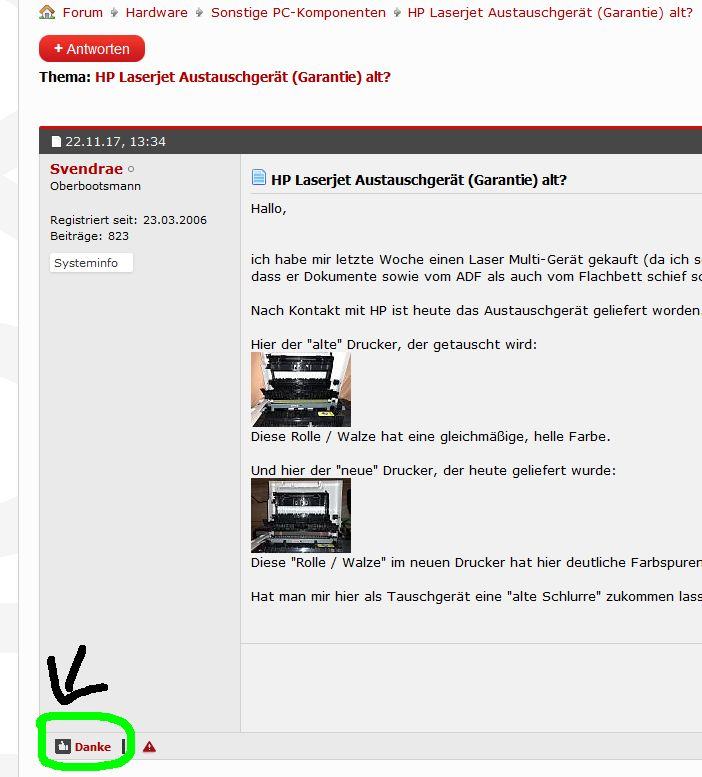Click the 'Beiträge: 823' text
Image resolution: width=702 pixels, height=777 pixels.
90,236
